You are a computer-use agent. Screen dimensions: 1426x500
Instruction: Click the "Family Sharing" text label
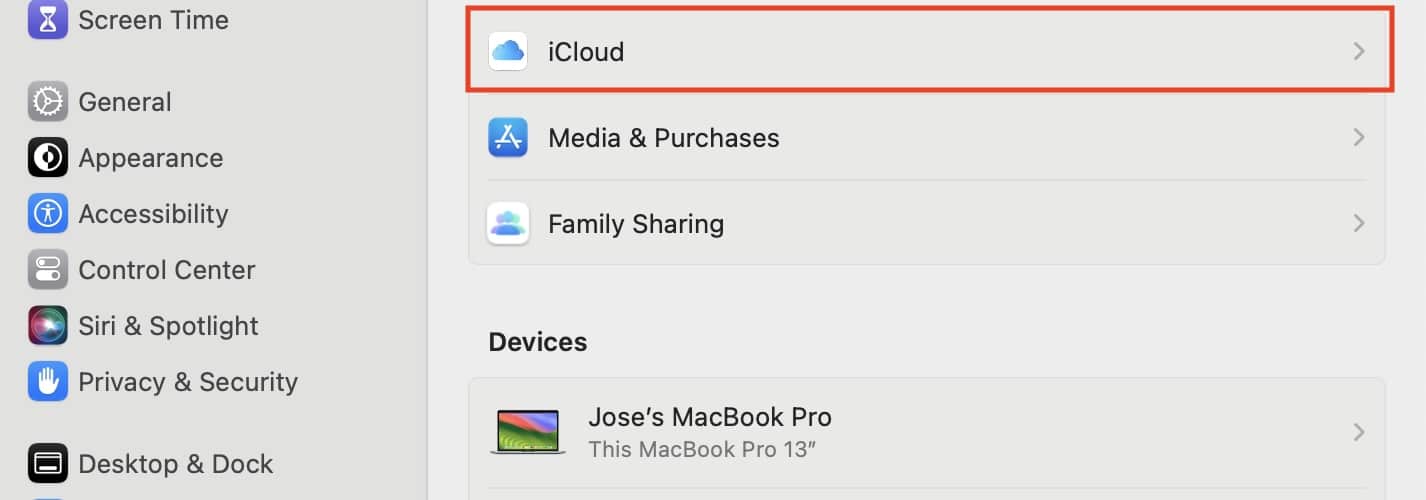point(635,224)
